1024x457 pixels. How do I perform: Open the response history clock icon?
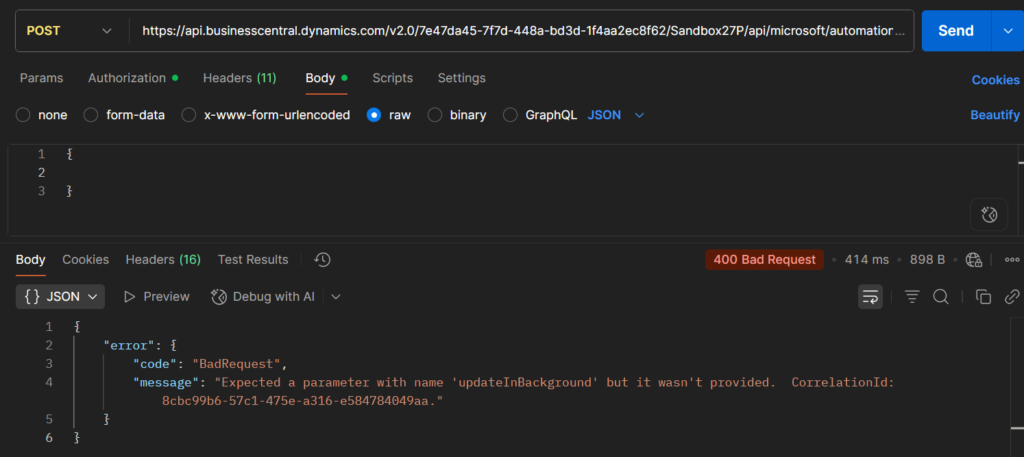click(322, 260)
